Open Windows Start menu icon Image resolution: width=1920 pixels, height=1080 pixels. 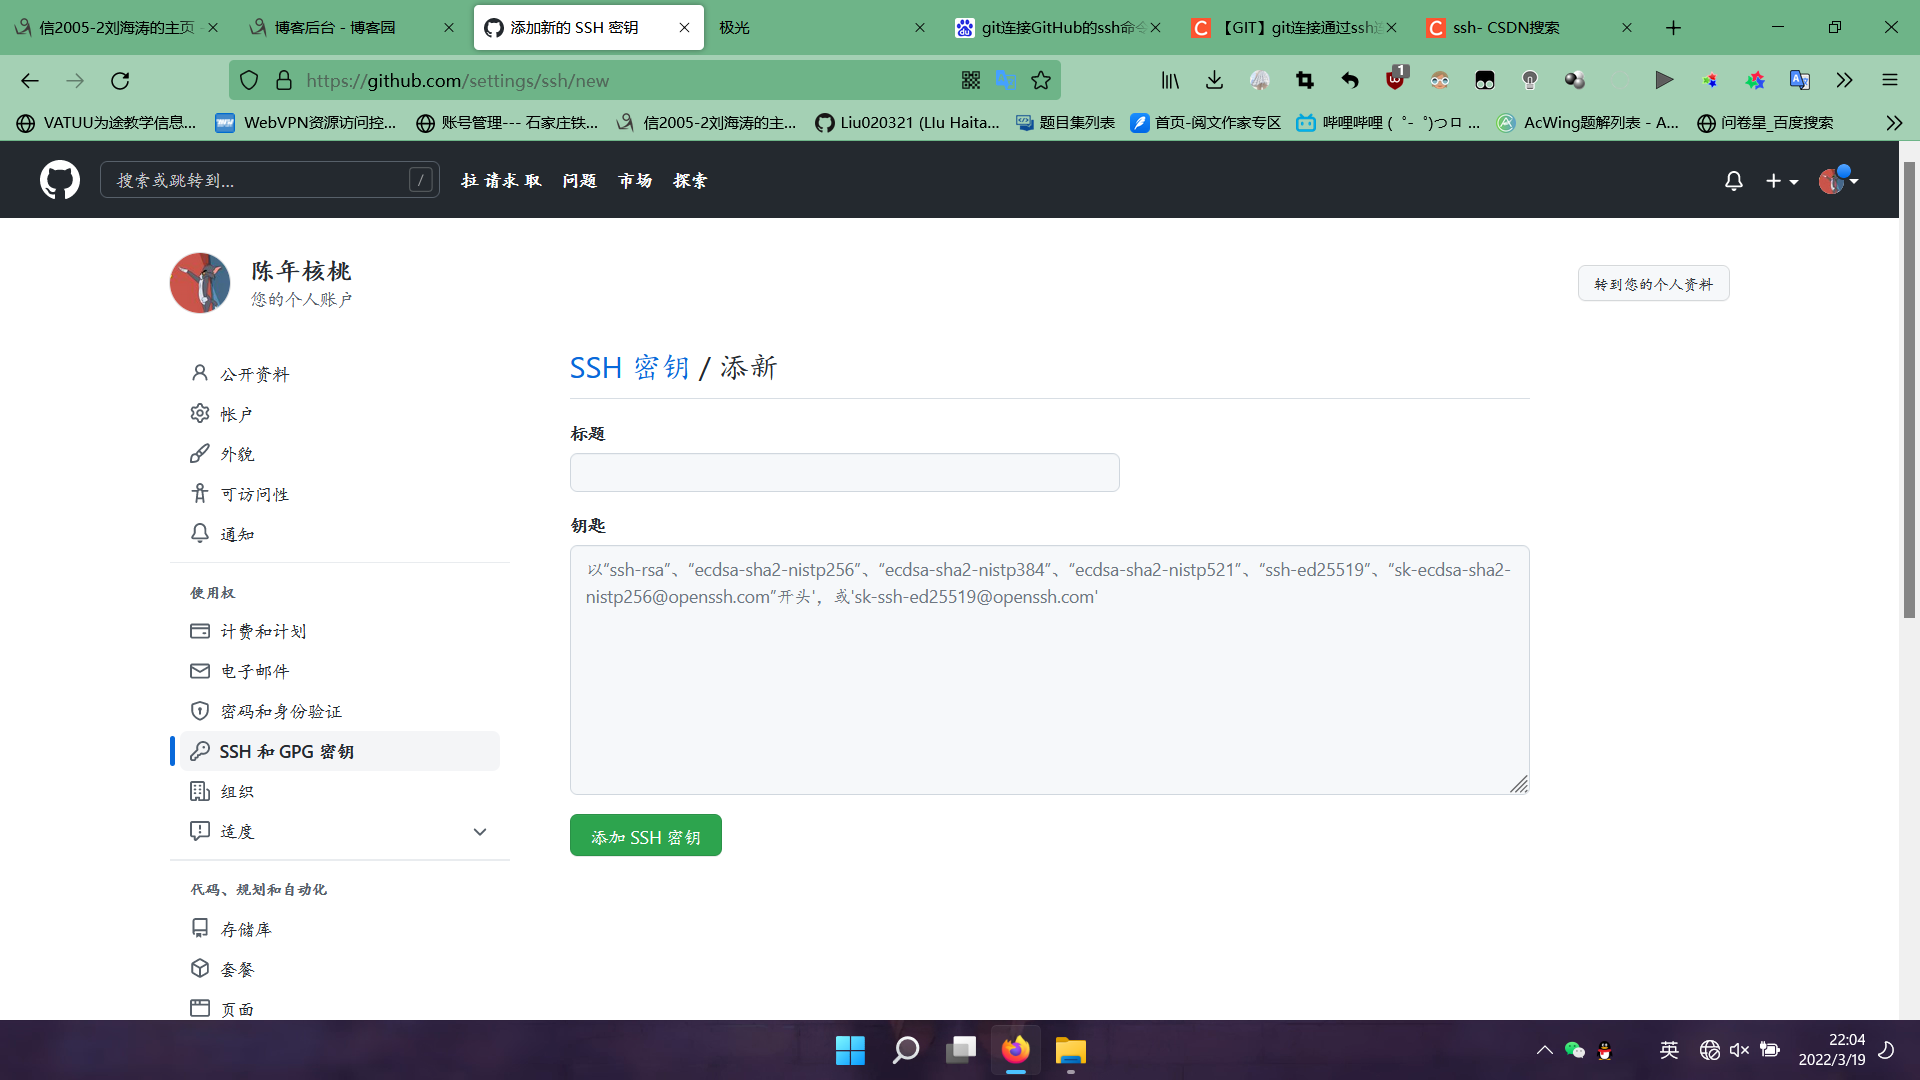pyautogui.click(x=850, y=1050)
